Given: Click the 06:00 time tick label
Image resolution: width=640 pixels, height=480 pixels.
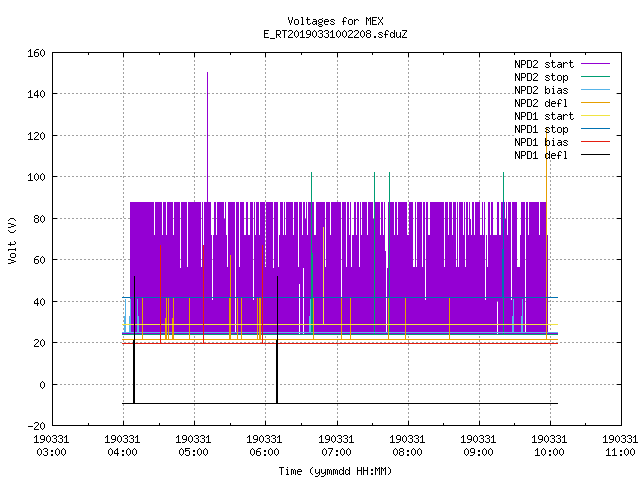Looking at the screenshot, I should (x=264, y=452).
